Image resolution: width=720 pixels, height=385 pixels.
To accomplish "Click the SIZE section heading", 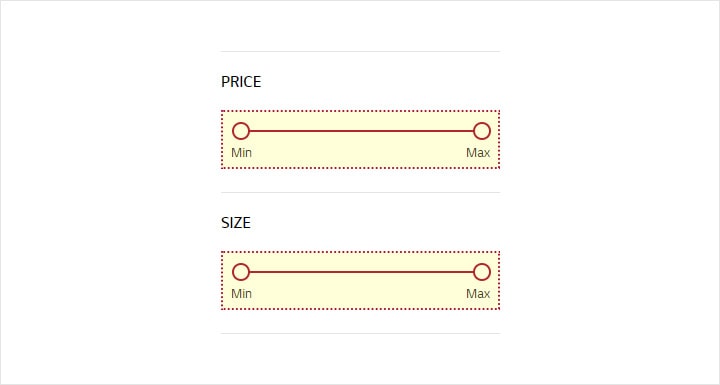I will click(x=236, y=223).
